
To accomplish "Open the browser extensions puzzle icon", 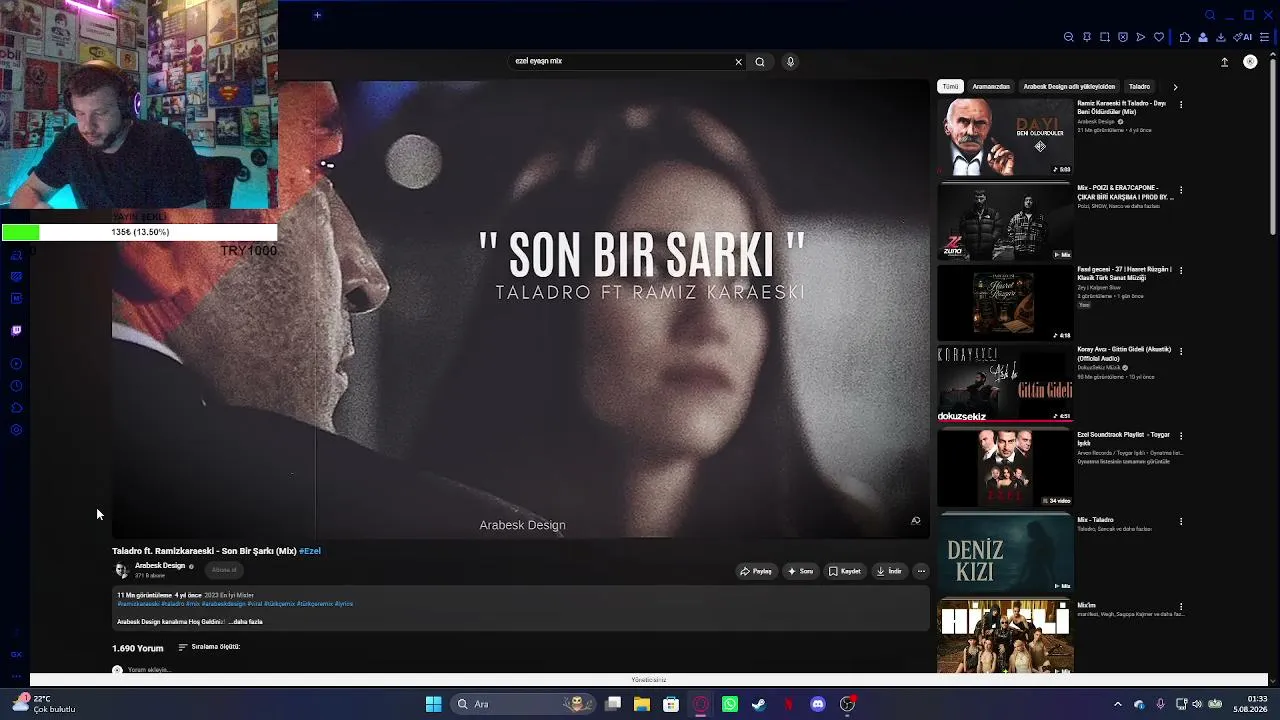I will 1185,37.
